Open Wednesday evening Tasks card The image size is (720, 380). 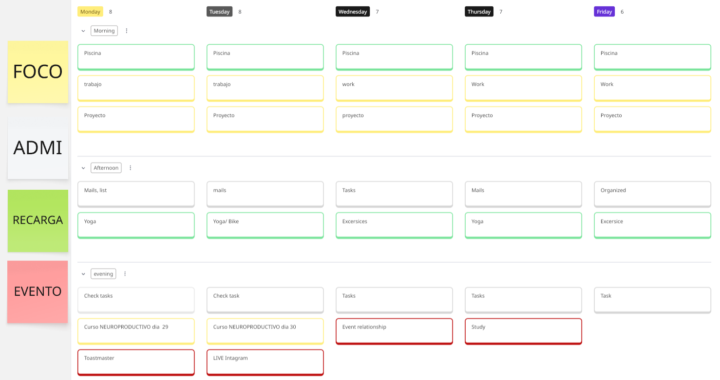click(394, 300)
